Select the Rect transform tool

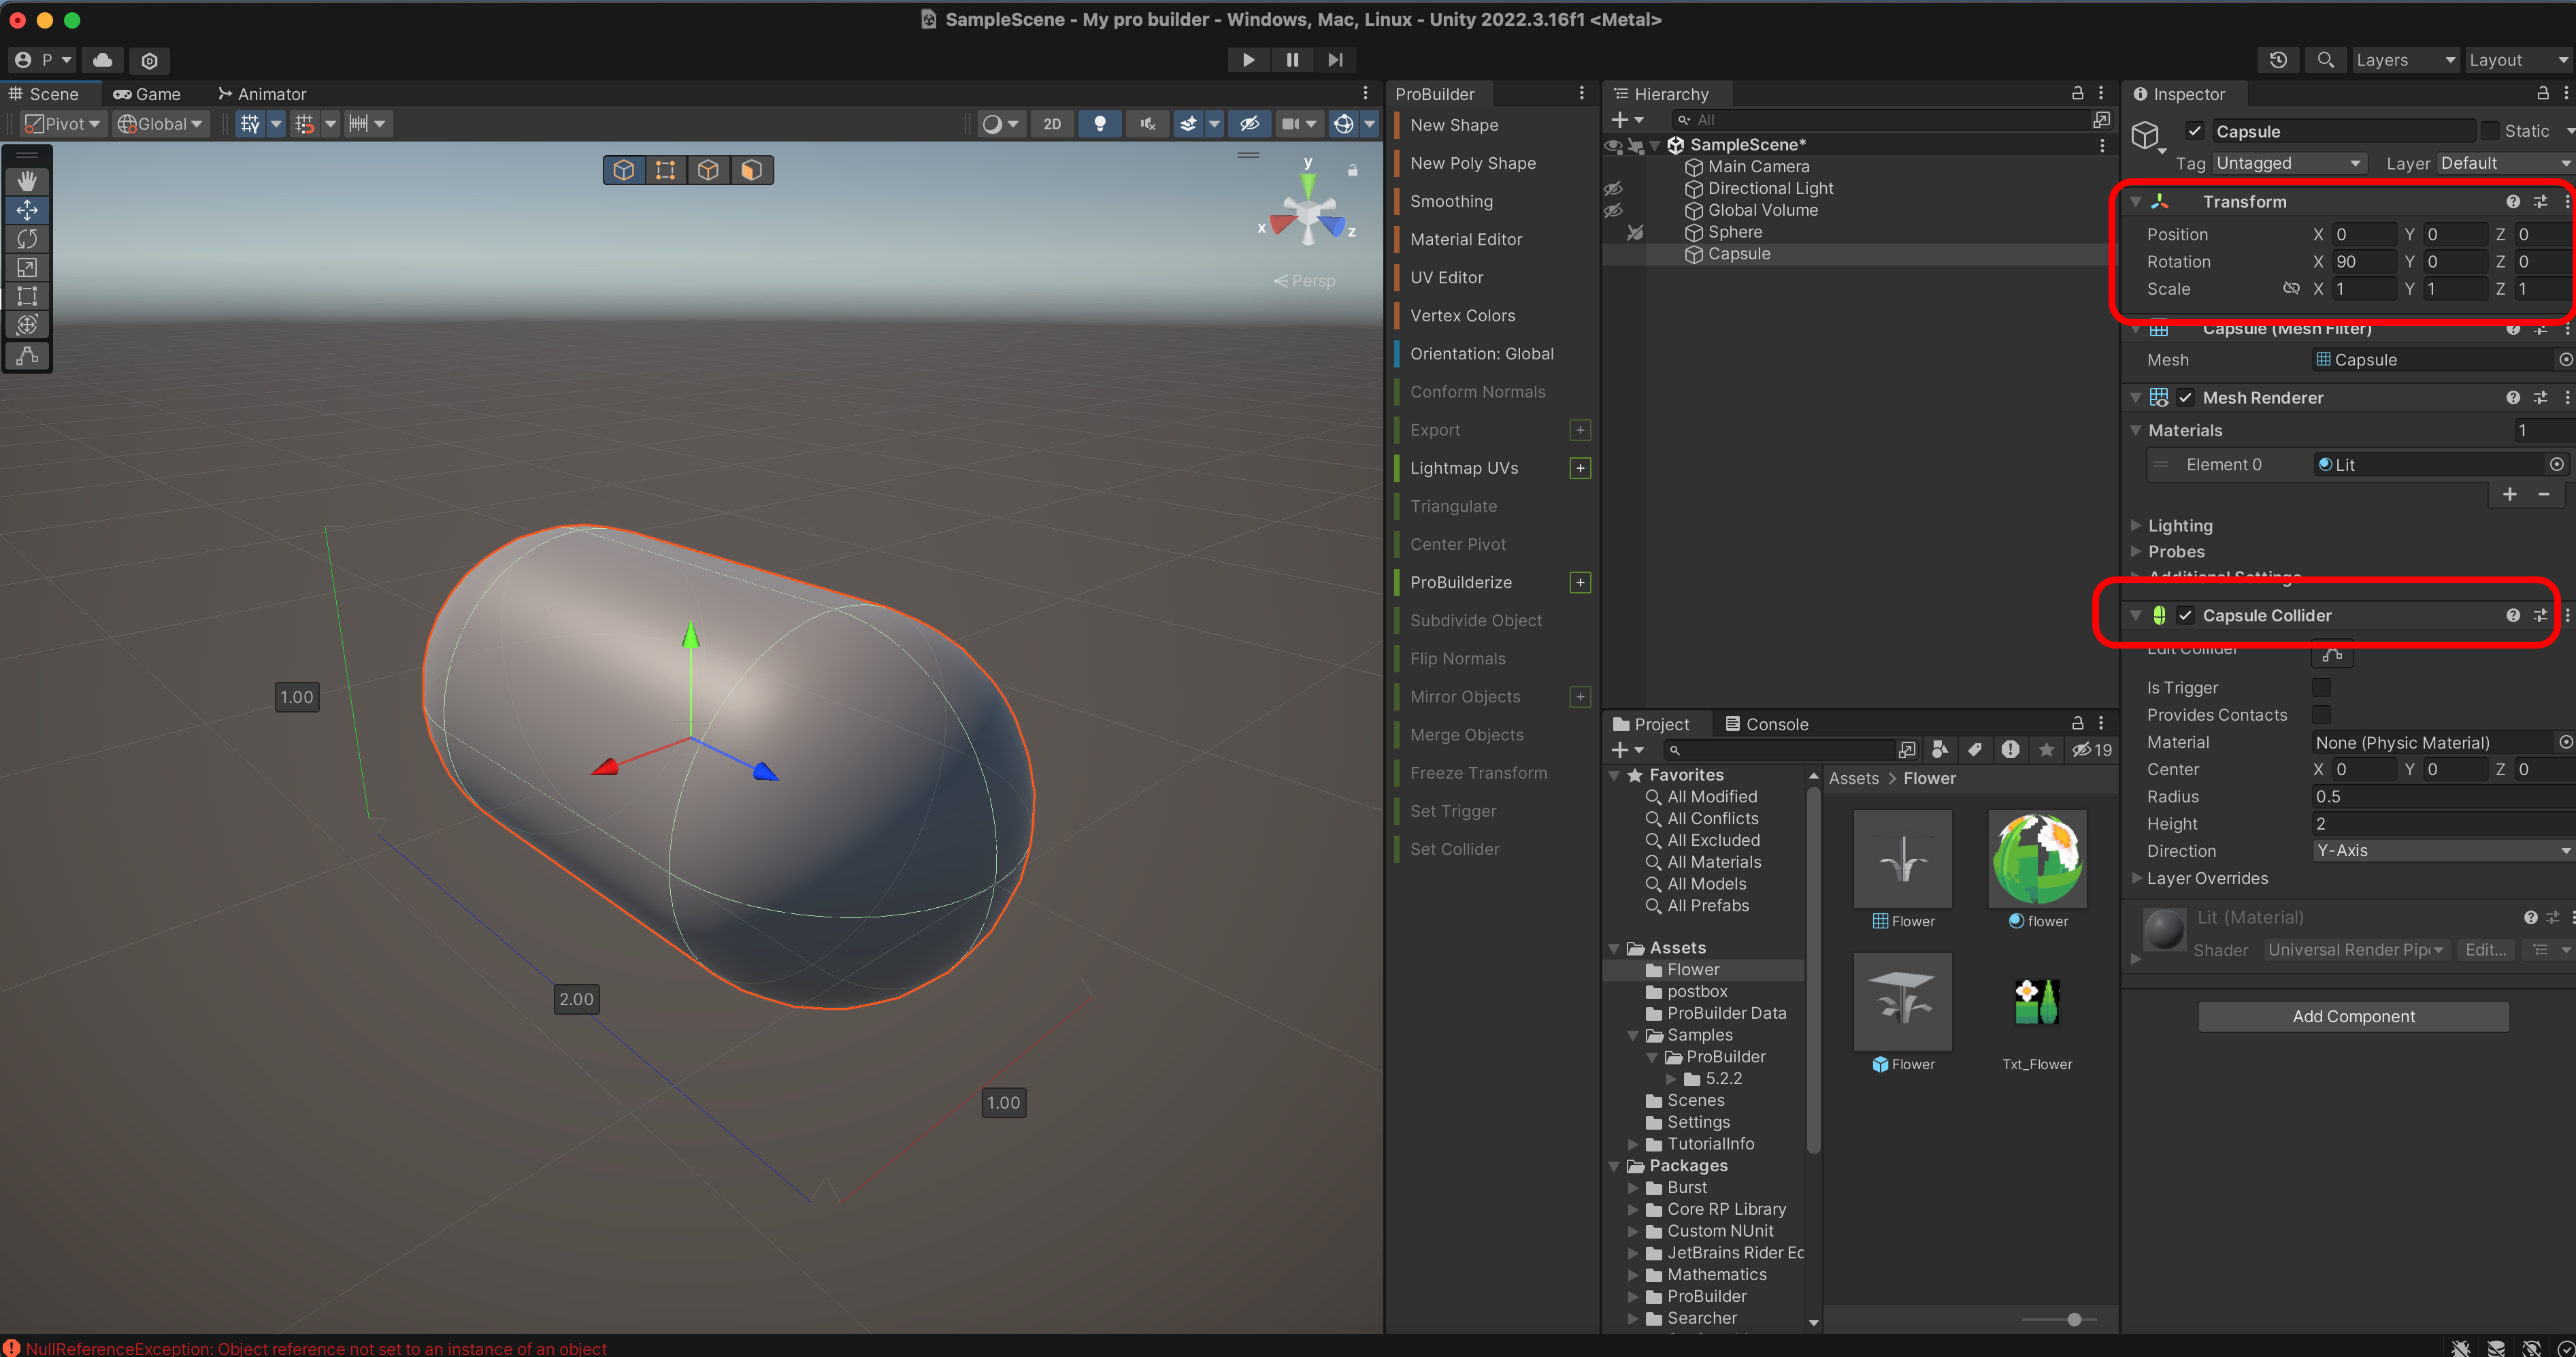(x=27, y=297)
